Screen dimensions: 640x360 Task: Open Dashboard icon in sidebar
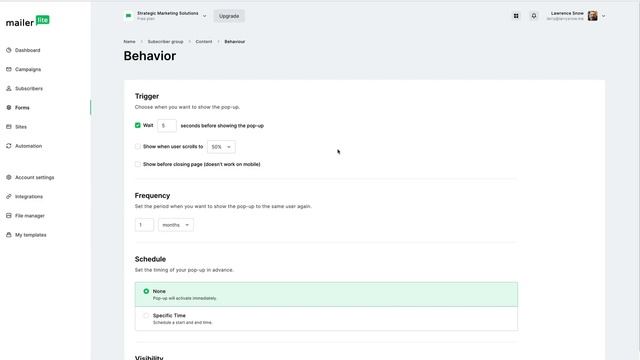tap(9, 50)
